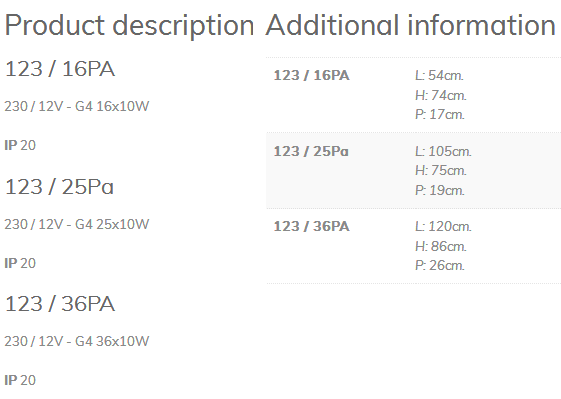Select the 123 / 36PA product heading
This screenshot has height=399, width=561.
[x=60, y=304]
